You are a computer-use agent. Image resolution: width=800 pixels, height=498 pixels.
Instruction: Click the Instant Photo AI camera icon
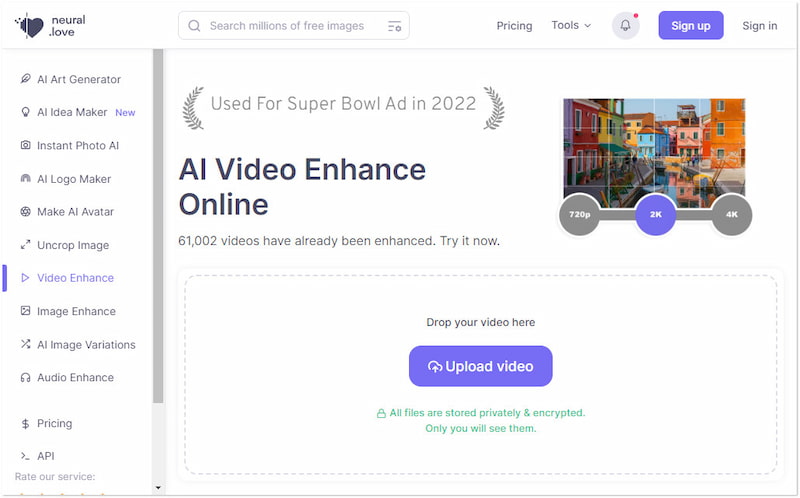pyautogui.click(x=25, y=145)
